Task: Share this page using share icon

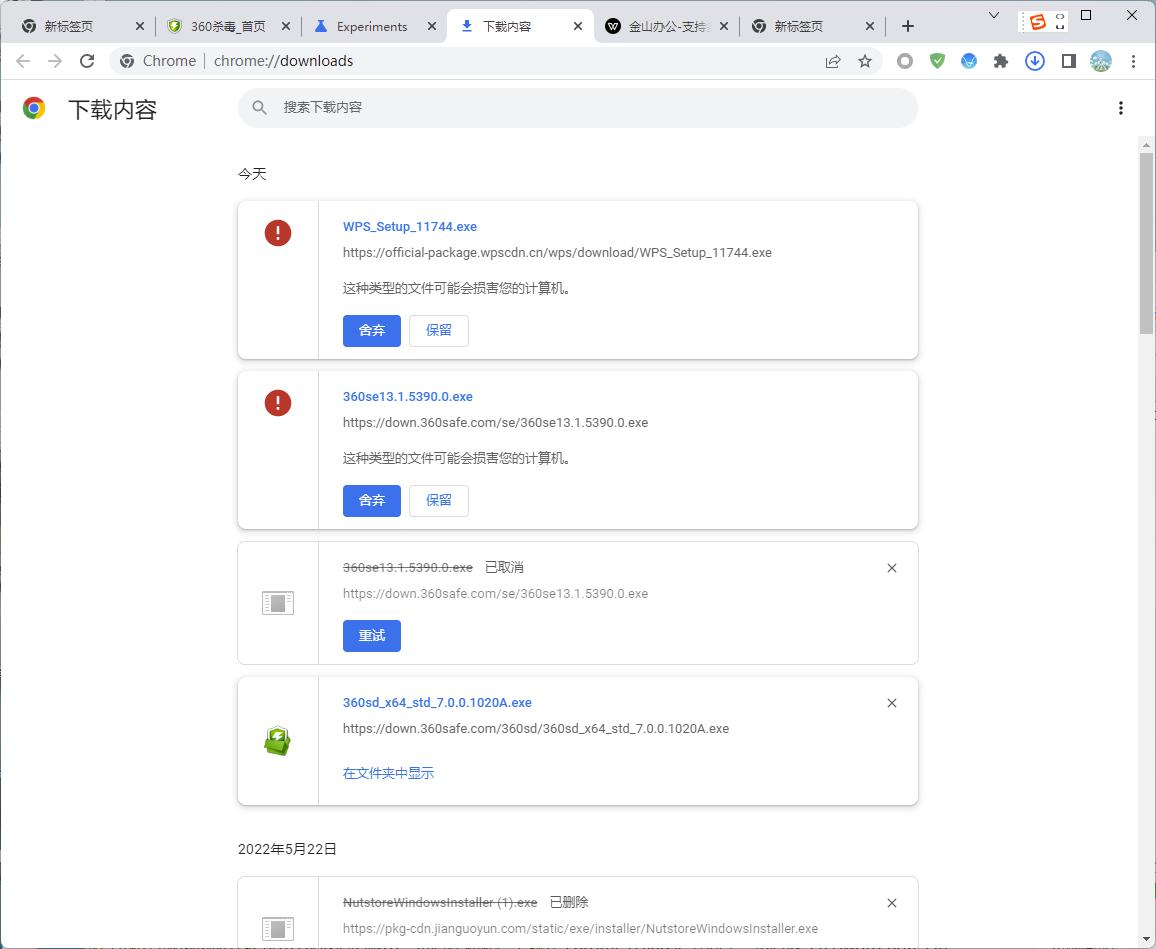Action: point(833,61)
